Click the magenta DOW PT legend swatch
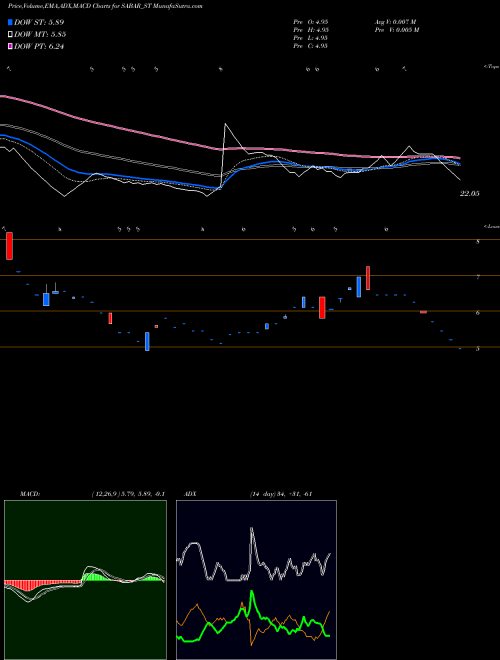 [x=10, y=46]
